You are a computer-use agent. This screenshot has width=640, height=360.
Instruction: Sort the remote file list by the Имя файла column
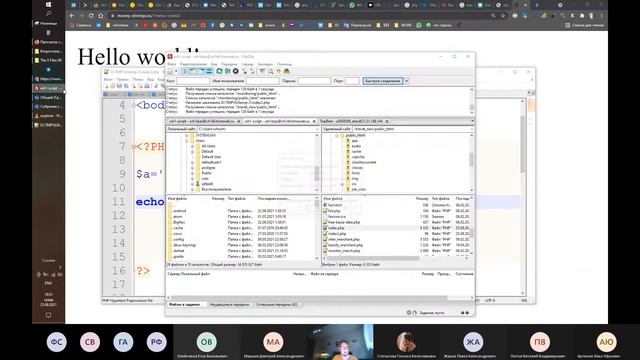click(333, 198)
